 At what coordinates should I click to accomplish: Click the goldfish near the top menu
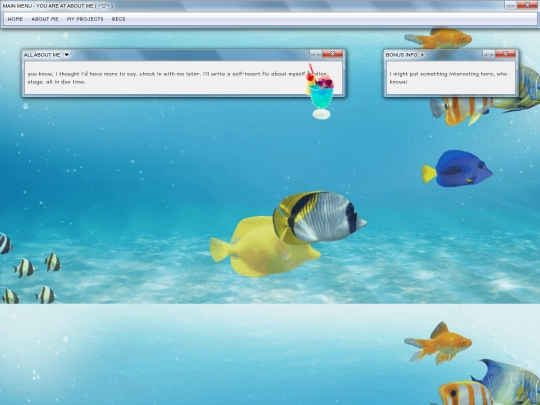(438, 38)
